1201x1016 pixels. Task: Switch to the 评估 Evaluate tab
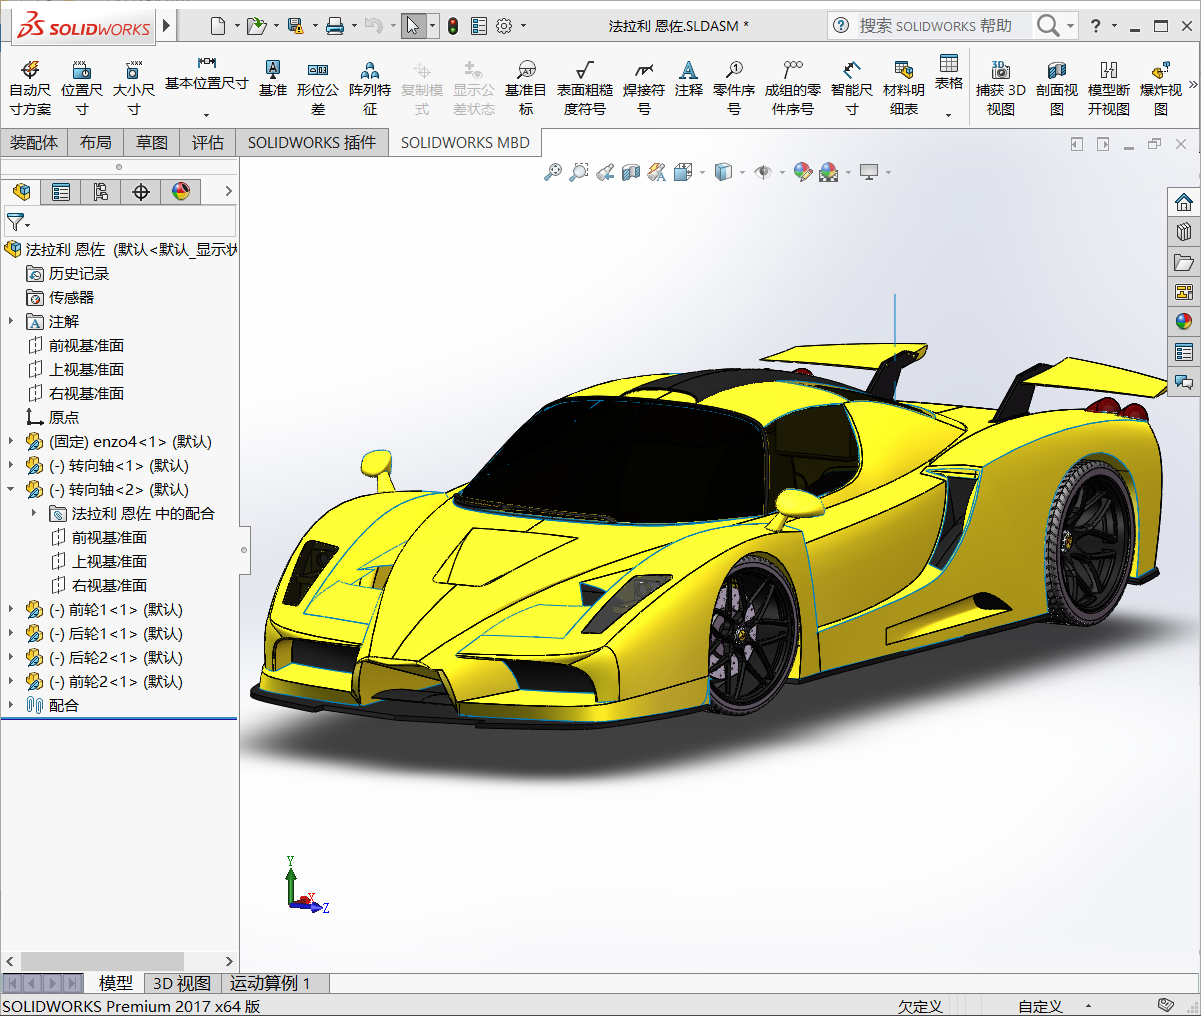pyautogui.click(x=208, y=143)
